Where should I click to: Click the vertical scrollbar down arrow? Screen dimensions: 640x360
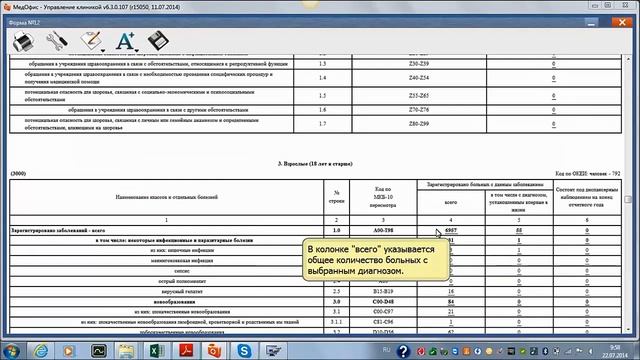tap(628, 329)
